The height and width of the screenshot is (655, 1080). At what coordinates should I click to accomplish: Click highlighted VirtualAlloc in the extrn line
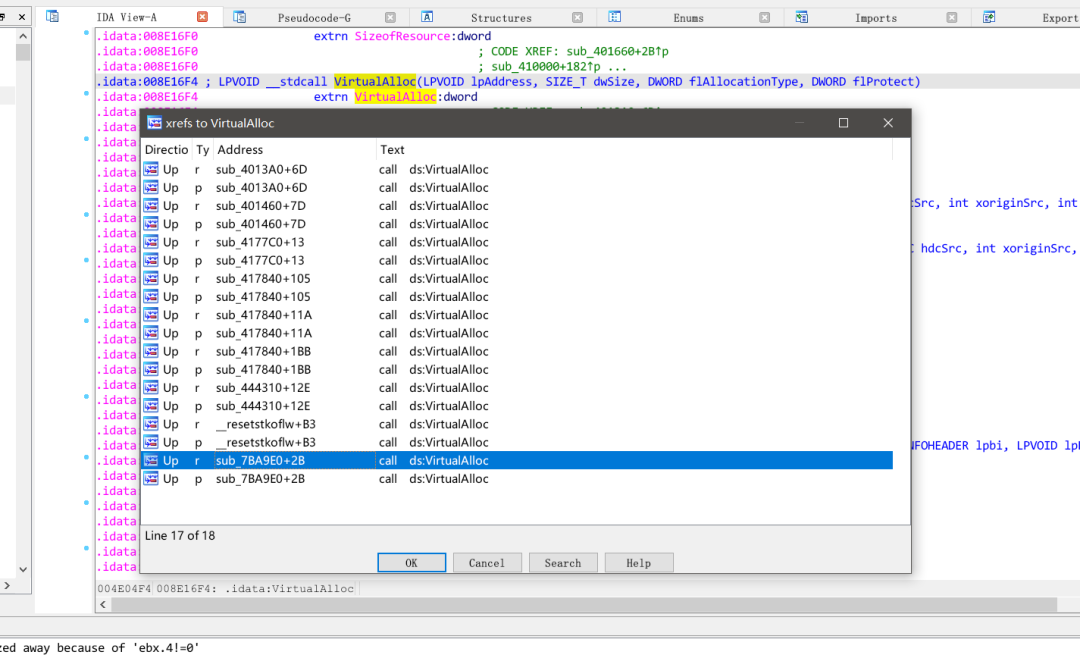(x=395, y=97)
